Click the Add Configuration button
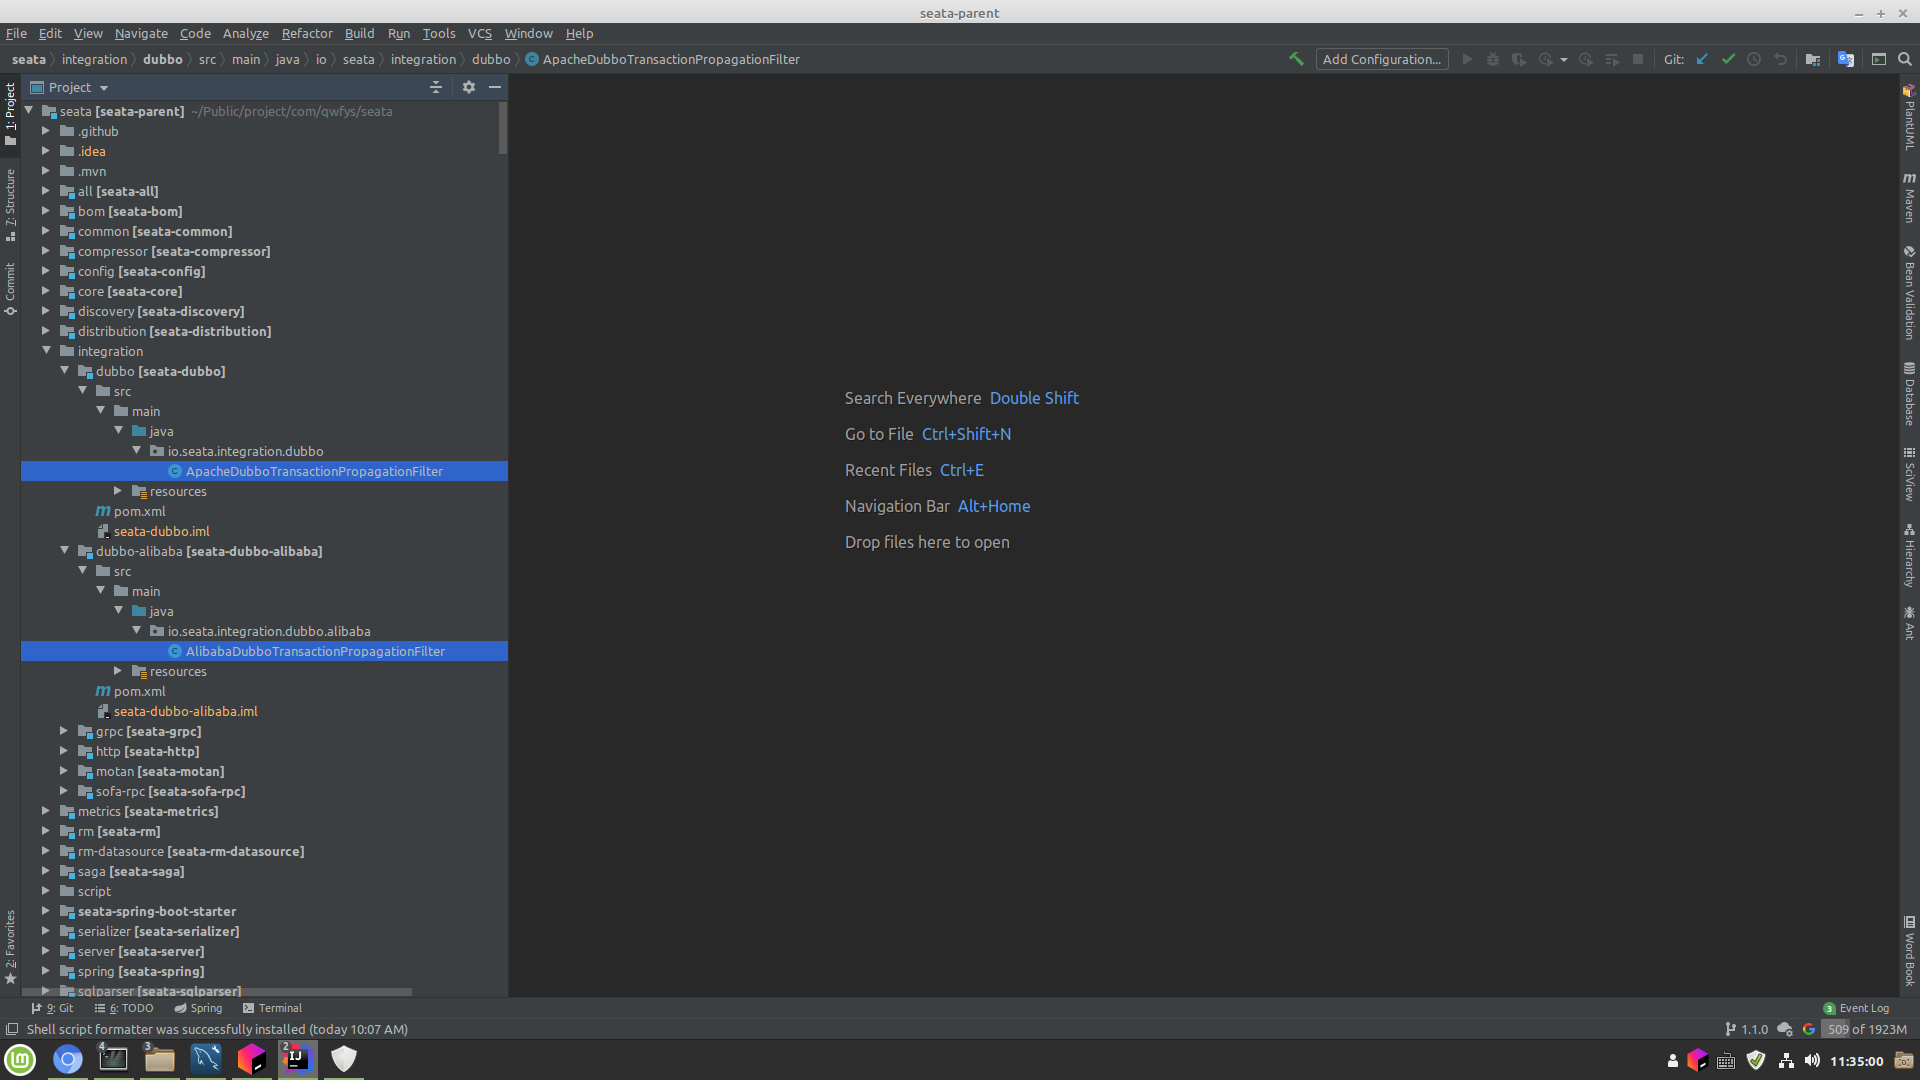 (x=1382, y=59)
